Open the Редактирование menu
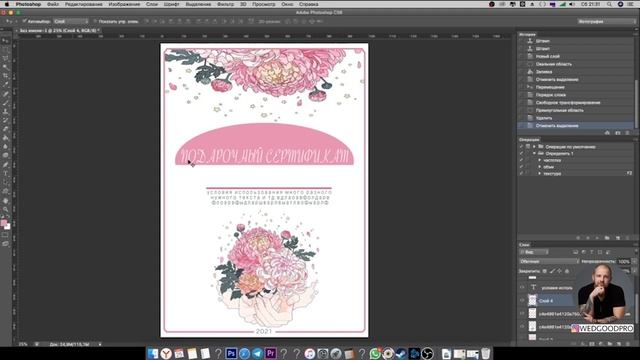Screen dimensions: 640x360 (84, 4)
